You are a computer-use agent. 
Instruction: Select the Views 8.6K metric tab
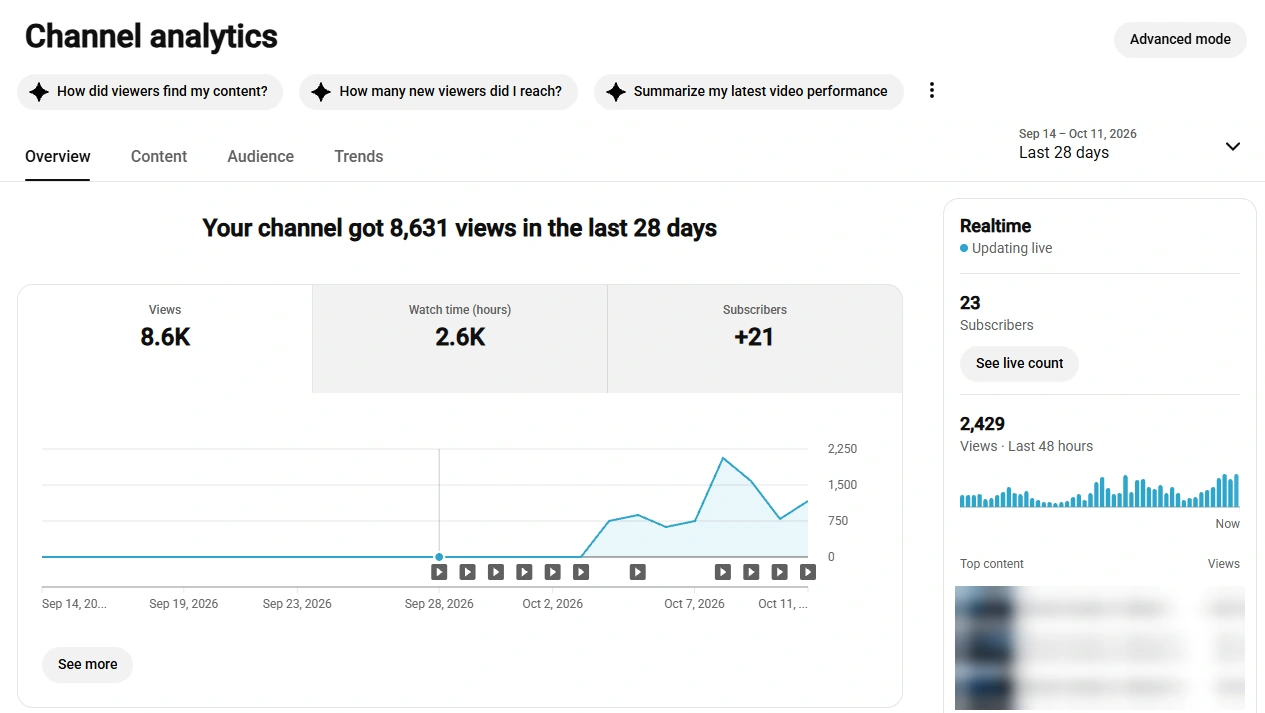[165, 338]
